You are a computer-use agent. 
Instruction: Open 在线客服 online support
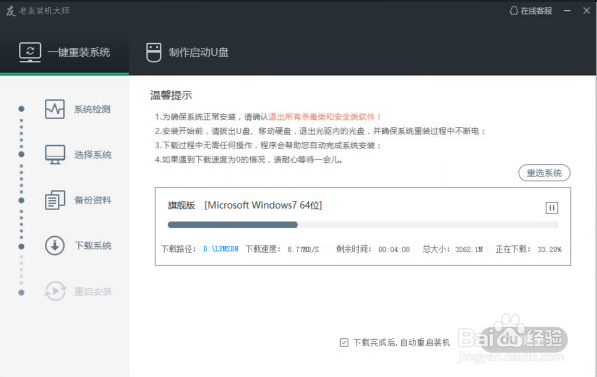[x=531, y=11]
